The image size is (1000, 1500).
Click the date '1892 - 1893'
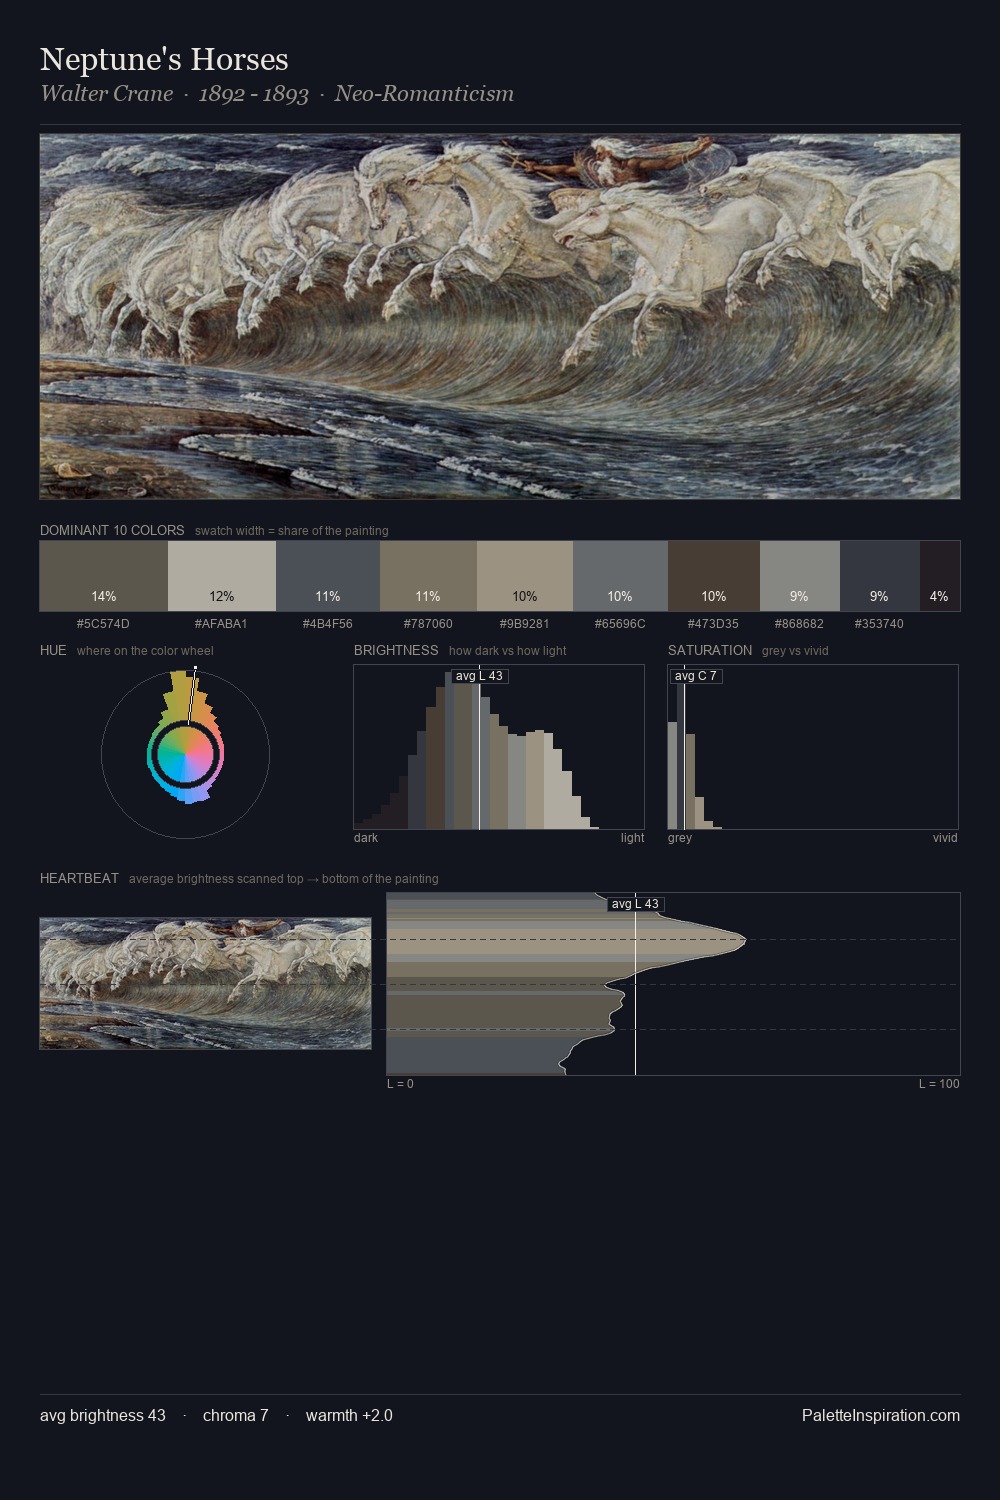pyautogui.click(x=254, y=94)
